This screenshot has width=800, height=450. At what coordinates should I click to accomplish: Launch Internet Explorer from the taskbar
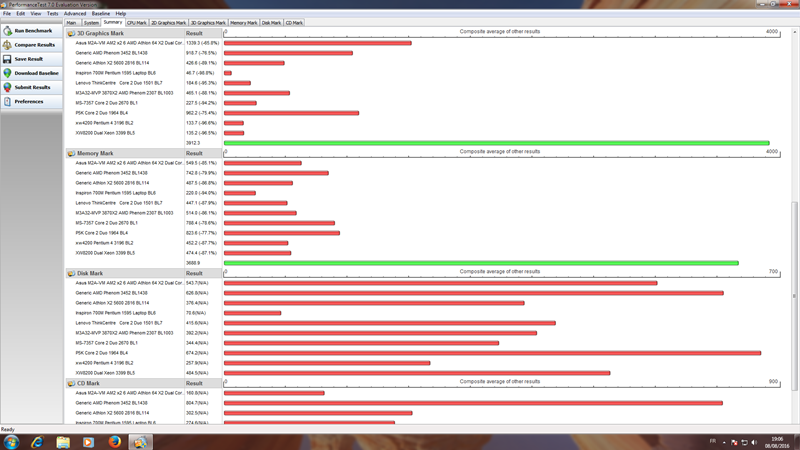pyautogui.click(x=37, y=442)
